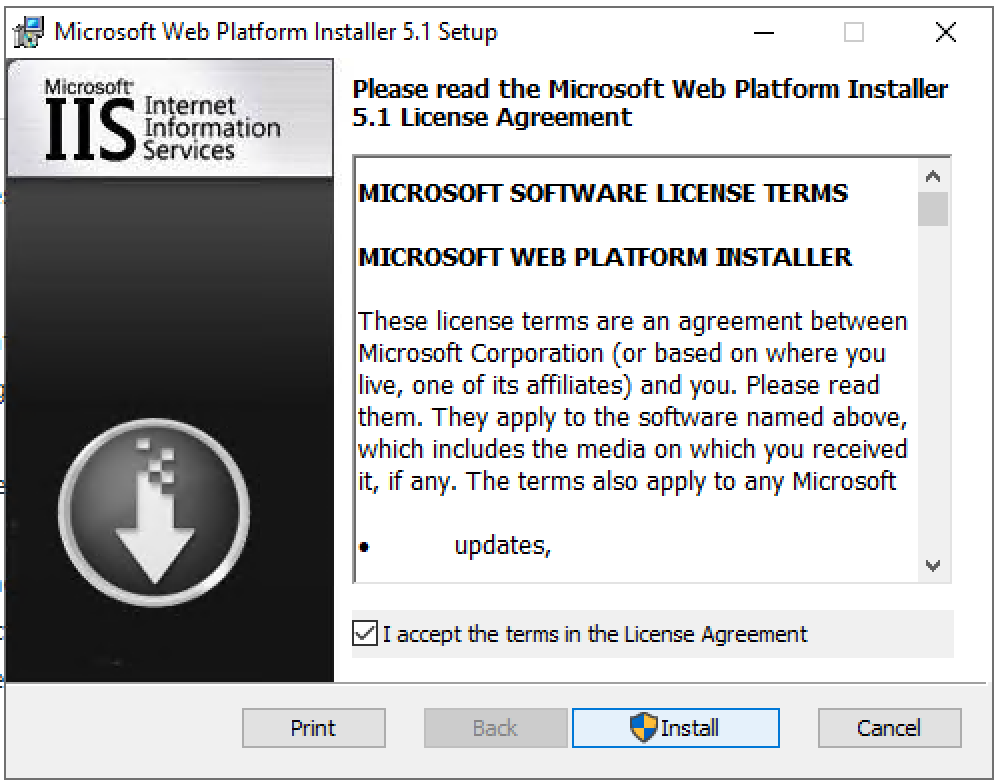The height and width of the screenshot is (780, 998).
Task: Click the greyed-out Back button
Action: [x=496, y=728]
